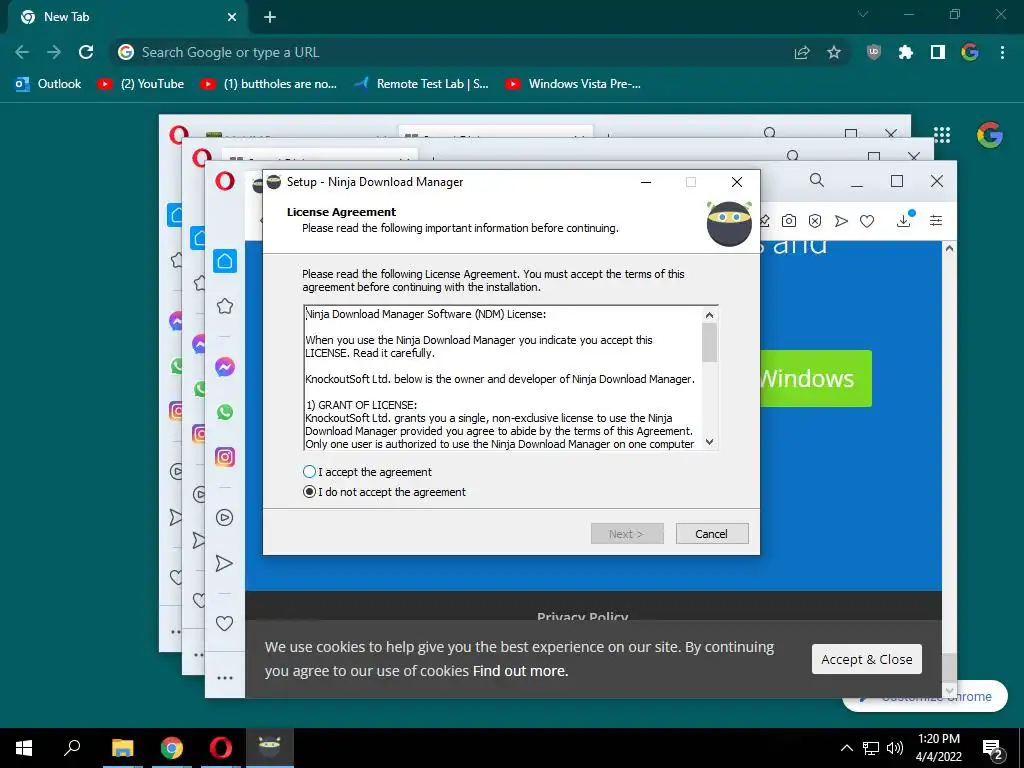Select 'I accept the agreement' radio button
Viewport: 1024px width, 768px height.
tap(310, 472)
